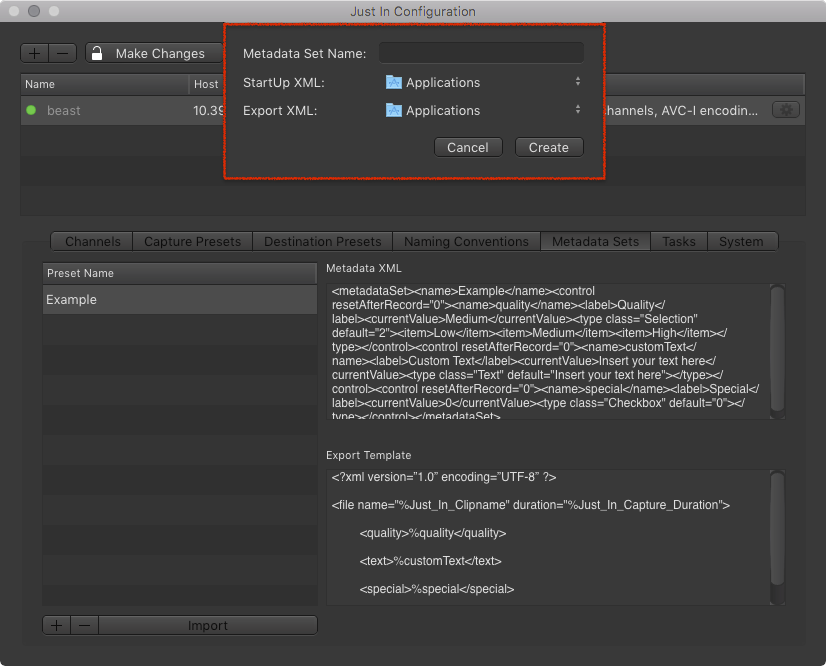Remove host with the top minus button
The width and height of the screenshot is (826, 666).
(x=63, y=53)
